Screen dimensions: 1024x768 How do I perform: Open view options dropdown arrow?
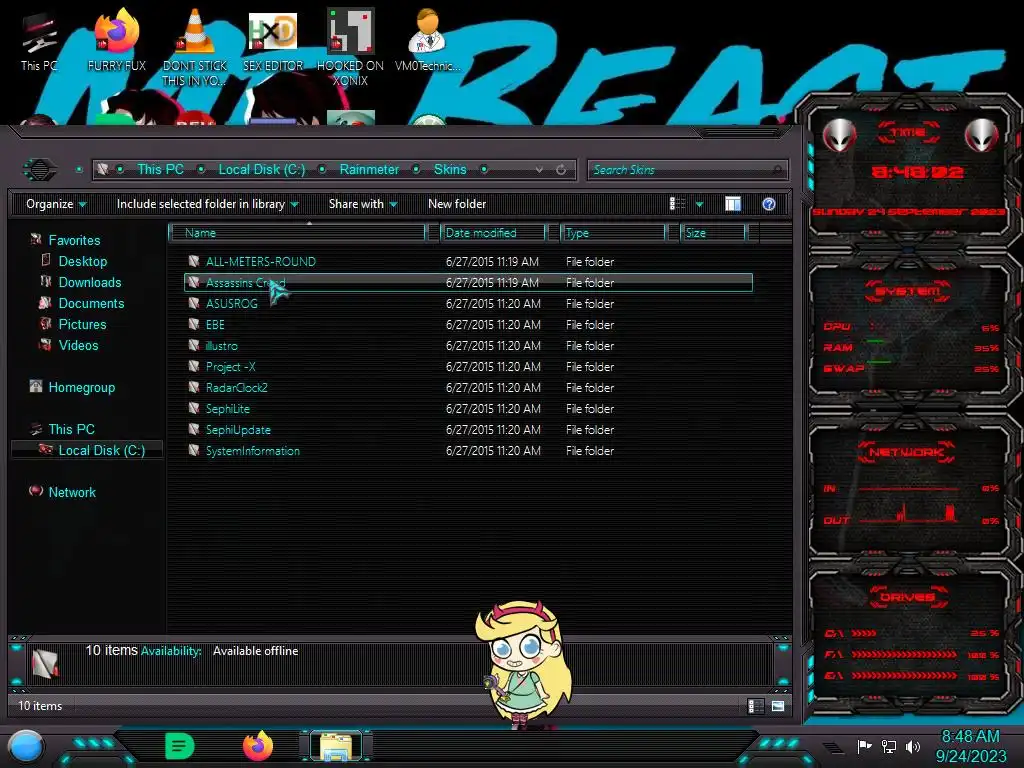tap(699, 204)
